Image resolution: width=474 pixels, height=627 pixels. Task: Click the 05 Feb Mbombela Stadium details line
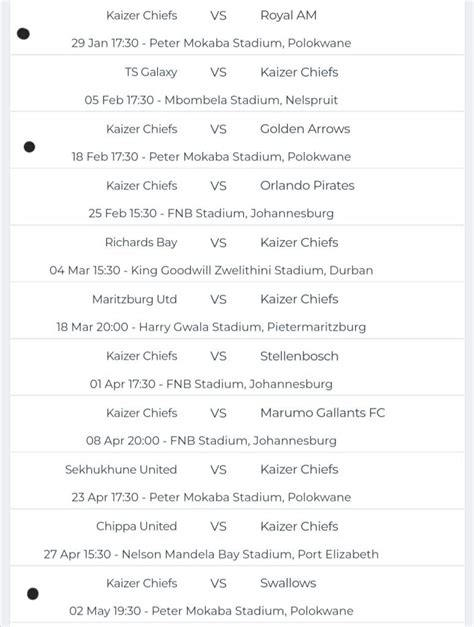[211, 100]
